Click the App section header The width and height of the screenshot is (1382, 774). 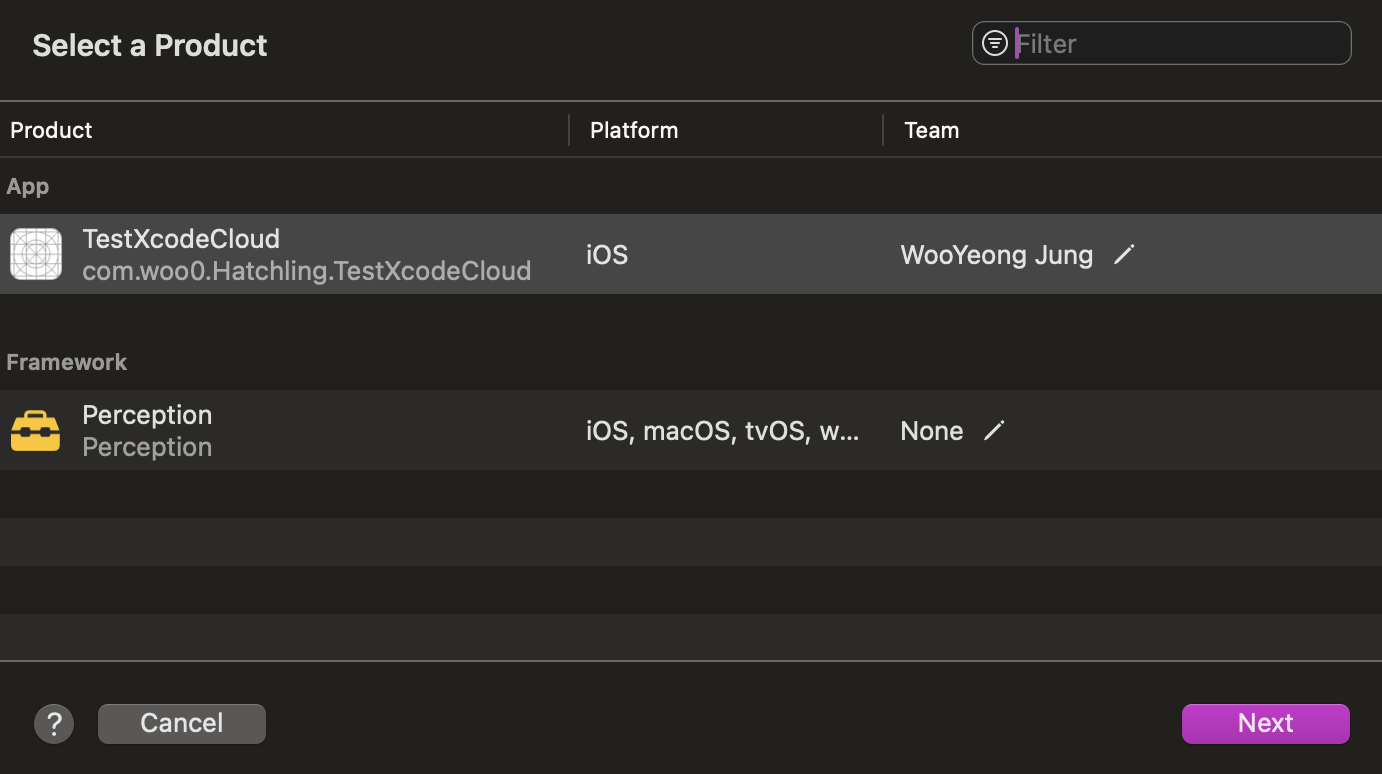point(28,186)
